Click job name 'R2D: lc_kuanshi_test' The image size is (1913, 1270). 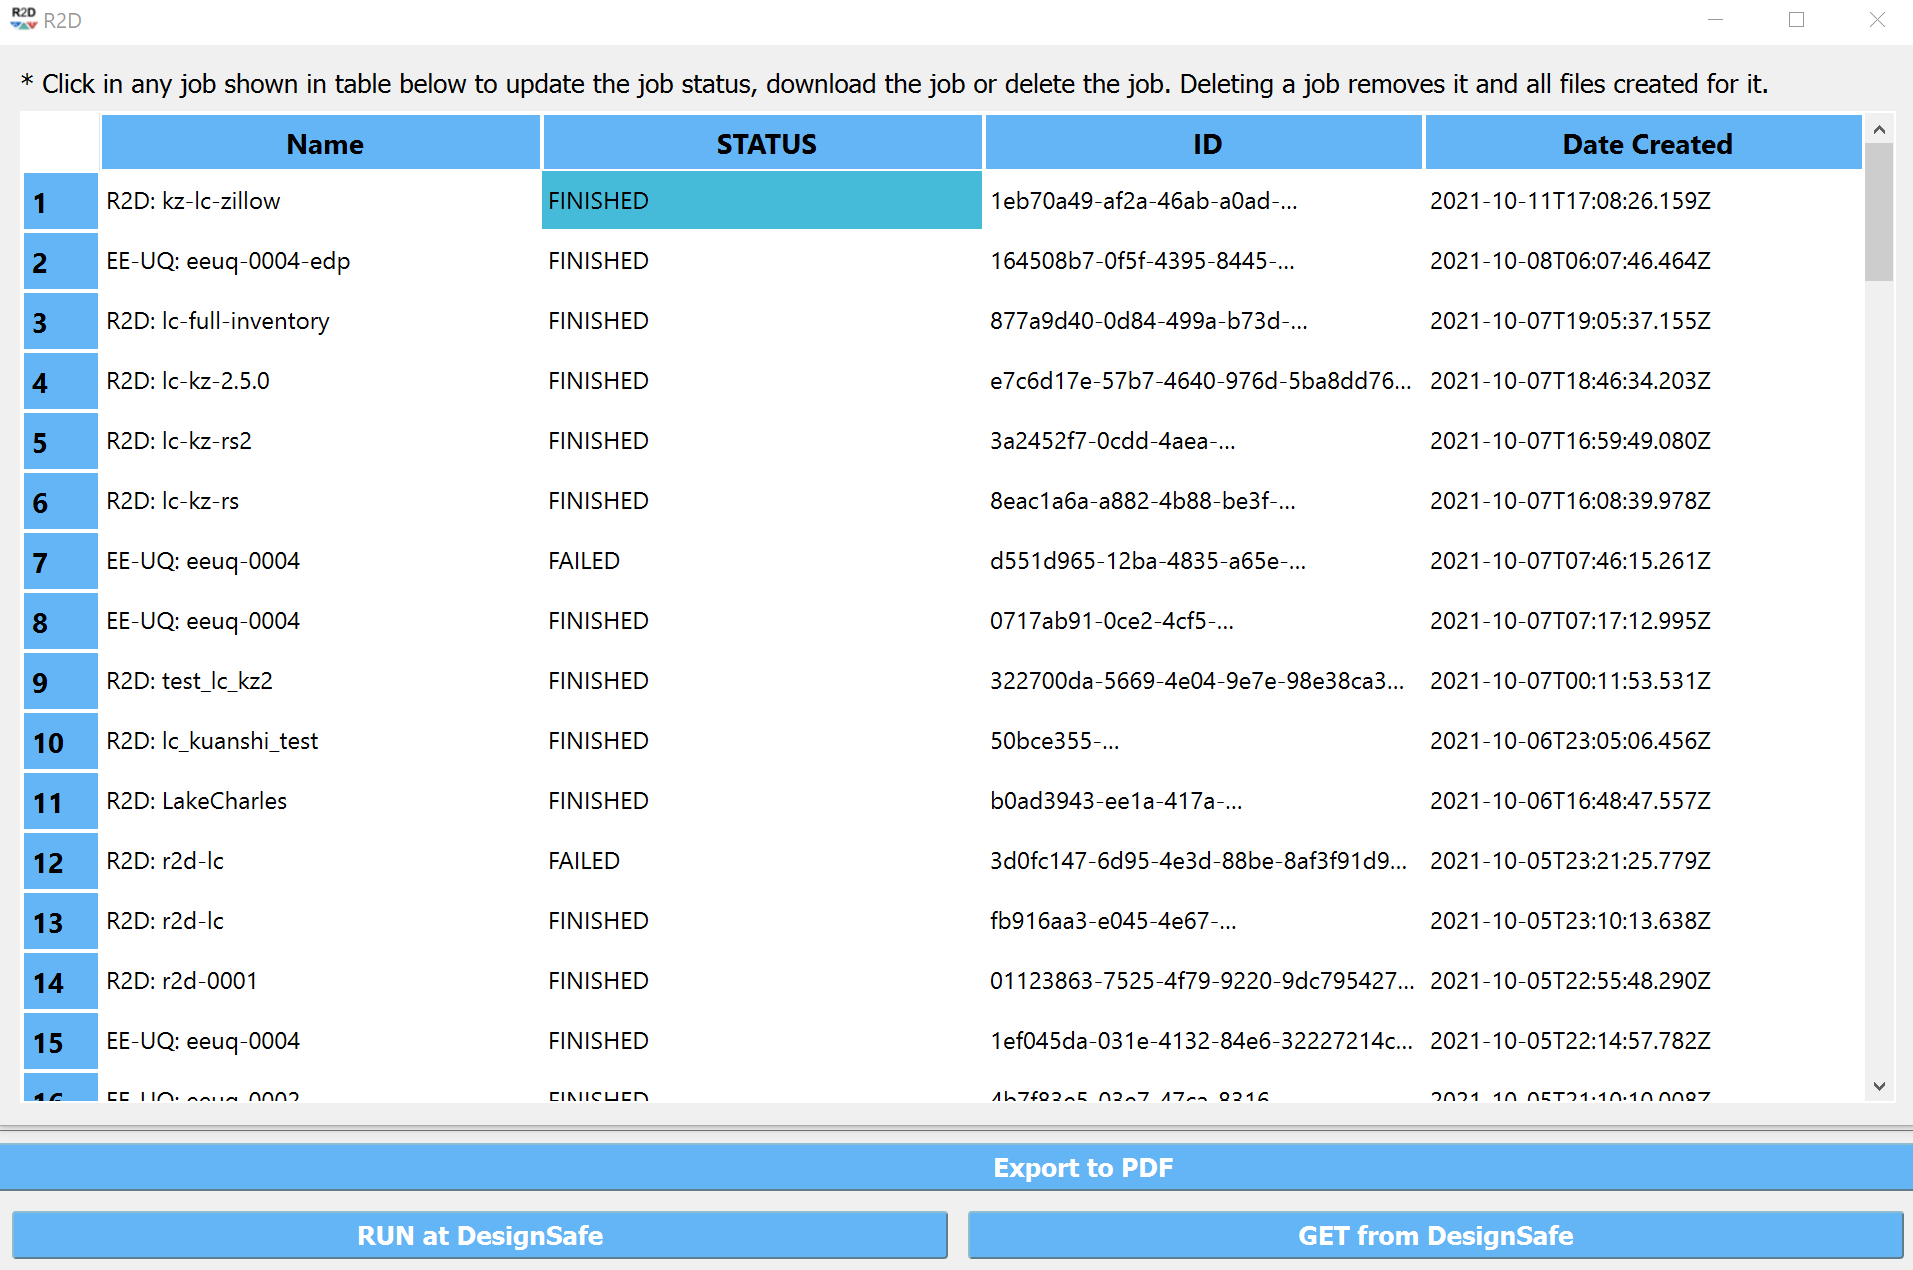coord(212,741)
